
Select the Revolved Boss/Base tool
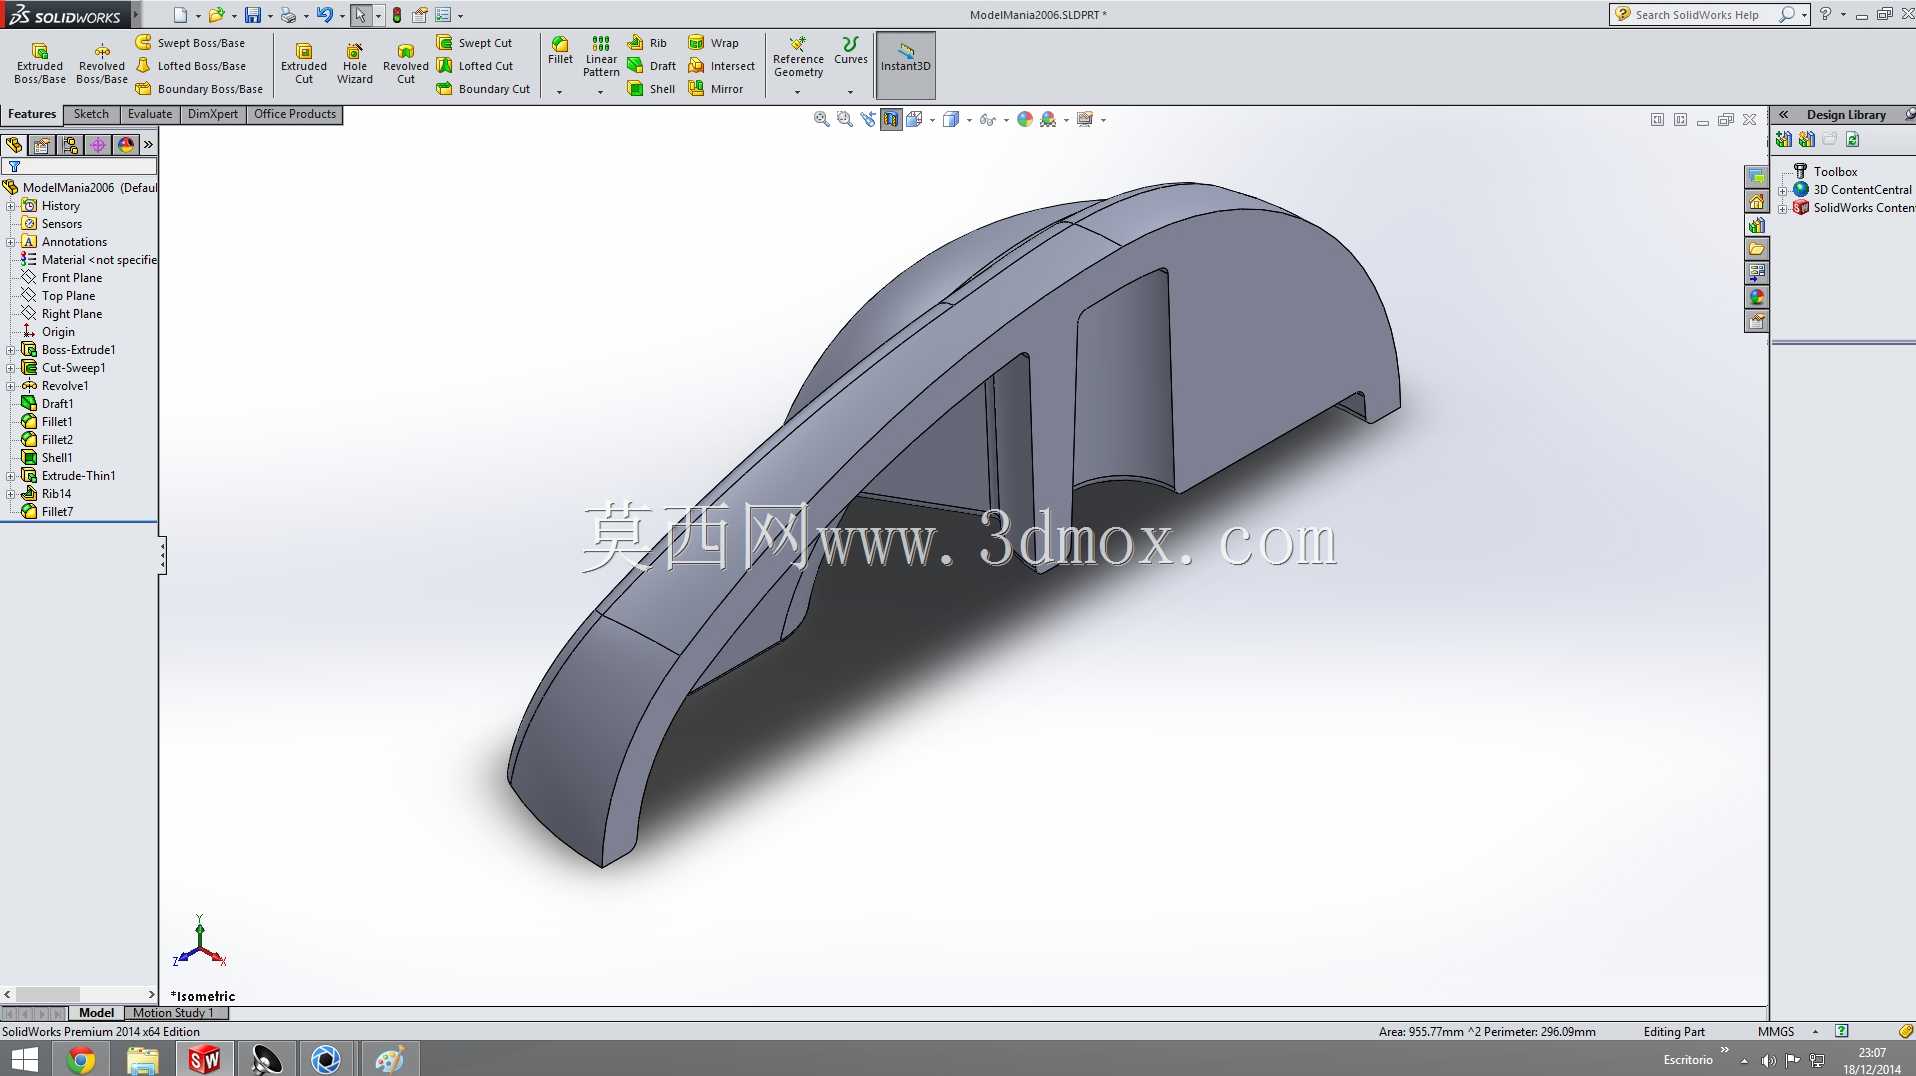102,64
